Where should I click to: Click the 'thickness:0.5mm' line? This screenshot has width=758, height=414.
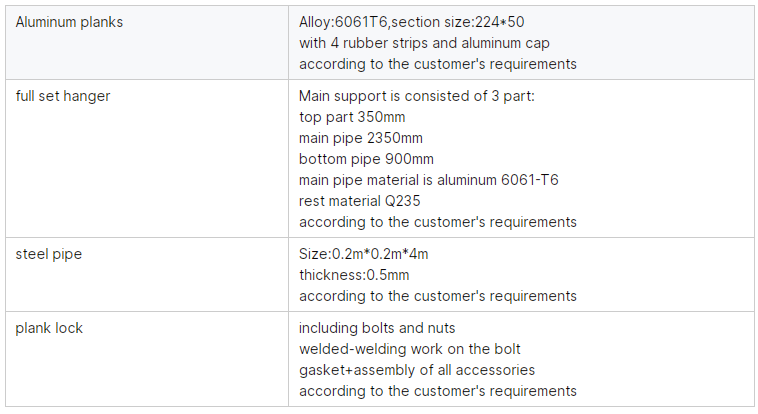click(x=354, y=275)
